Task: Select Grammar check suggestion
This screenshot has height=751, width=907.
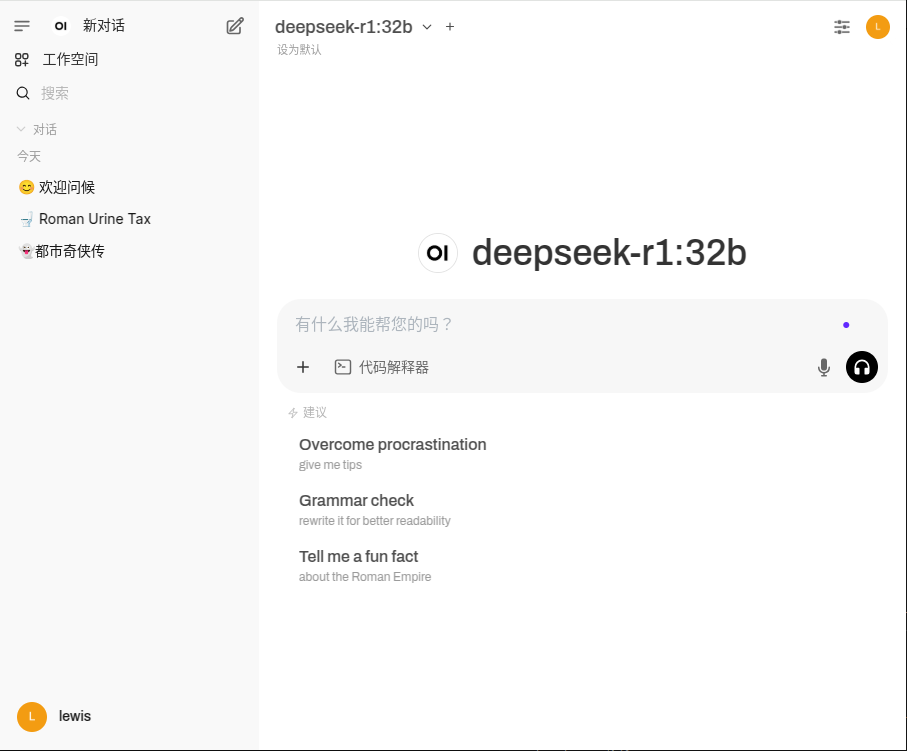Action: [x=374, y=510]
